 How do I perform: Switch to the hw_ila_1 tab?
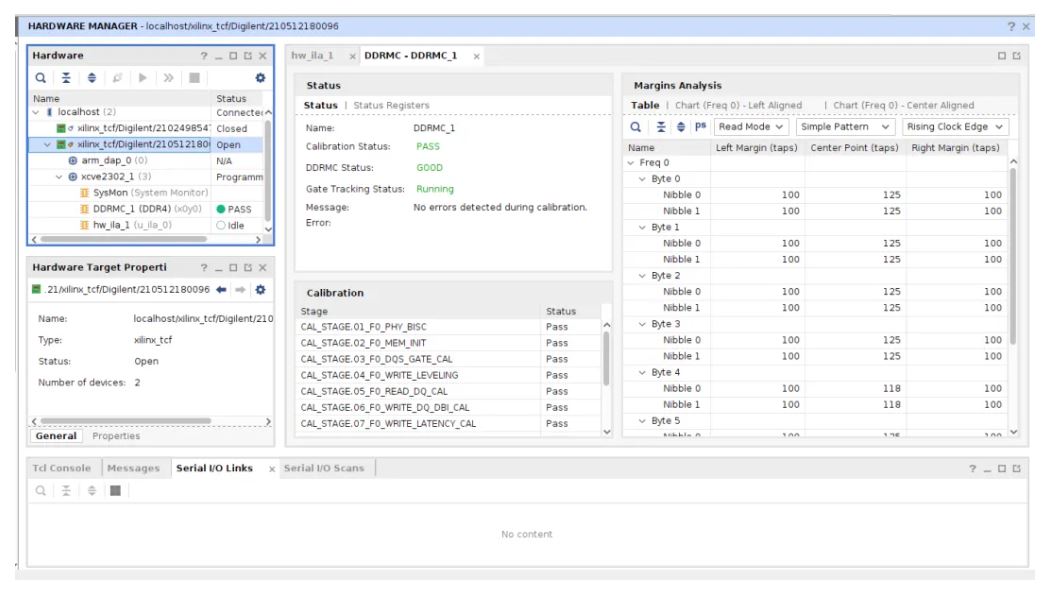[x=312, y=55]
